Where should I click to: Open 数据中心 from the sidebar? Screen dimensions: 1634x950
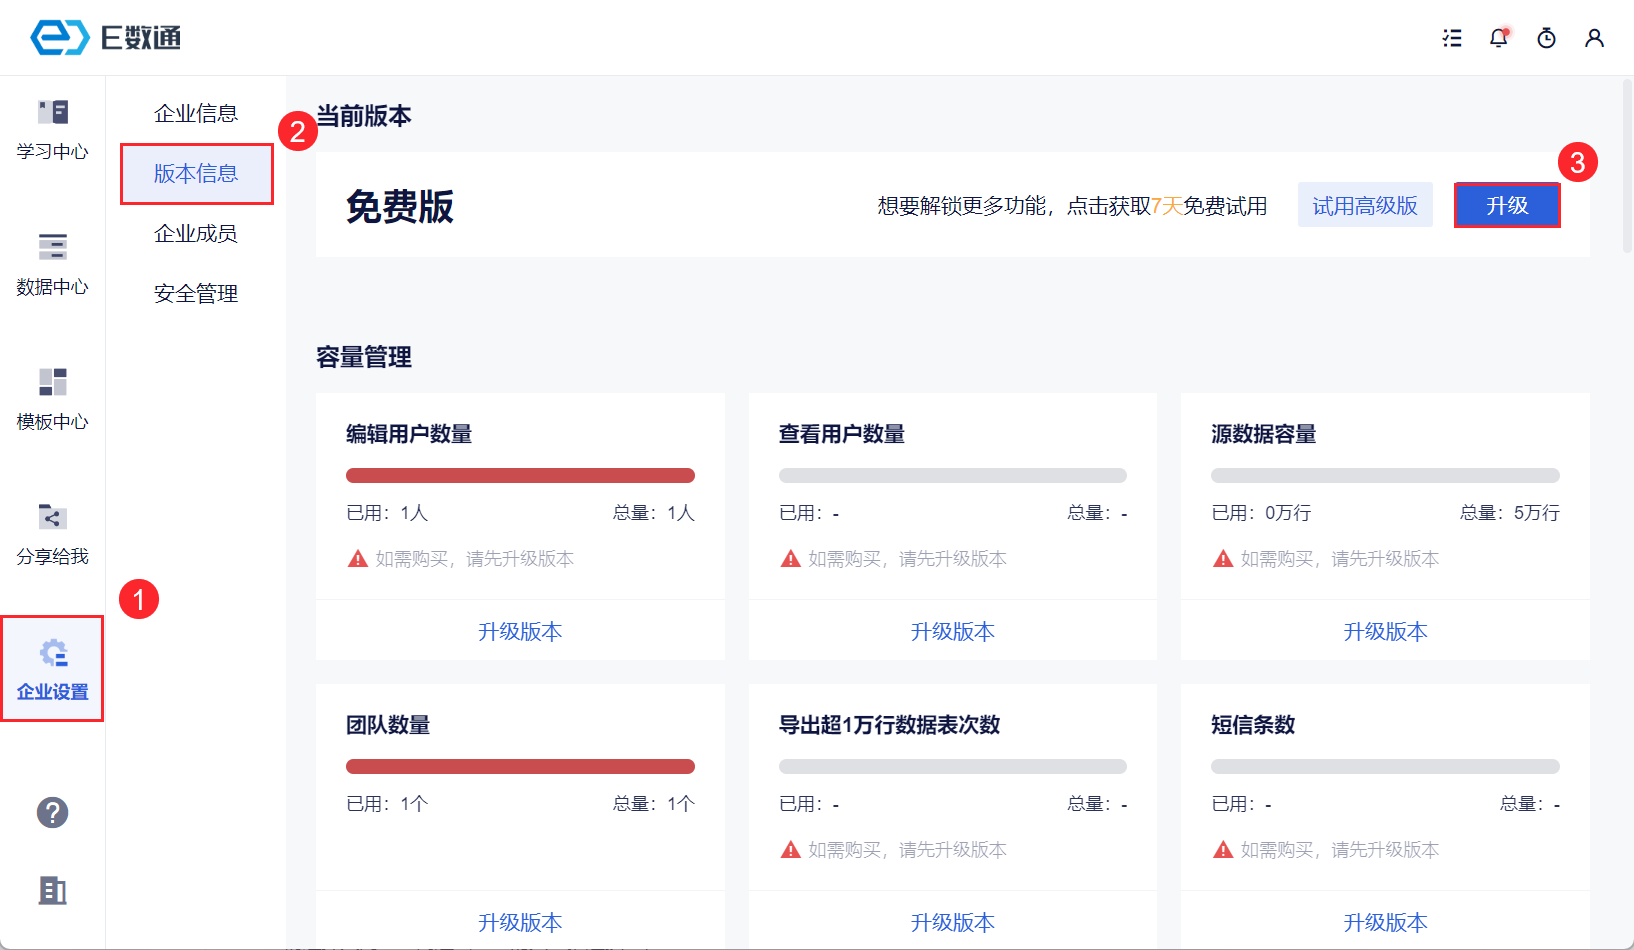(52, 264)
